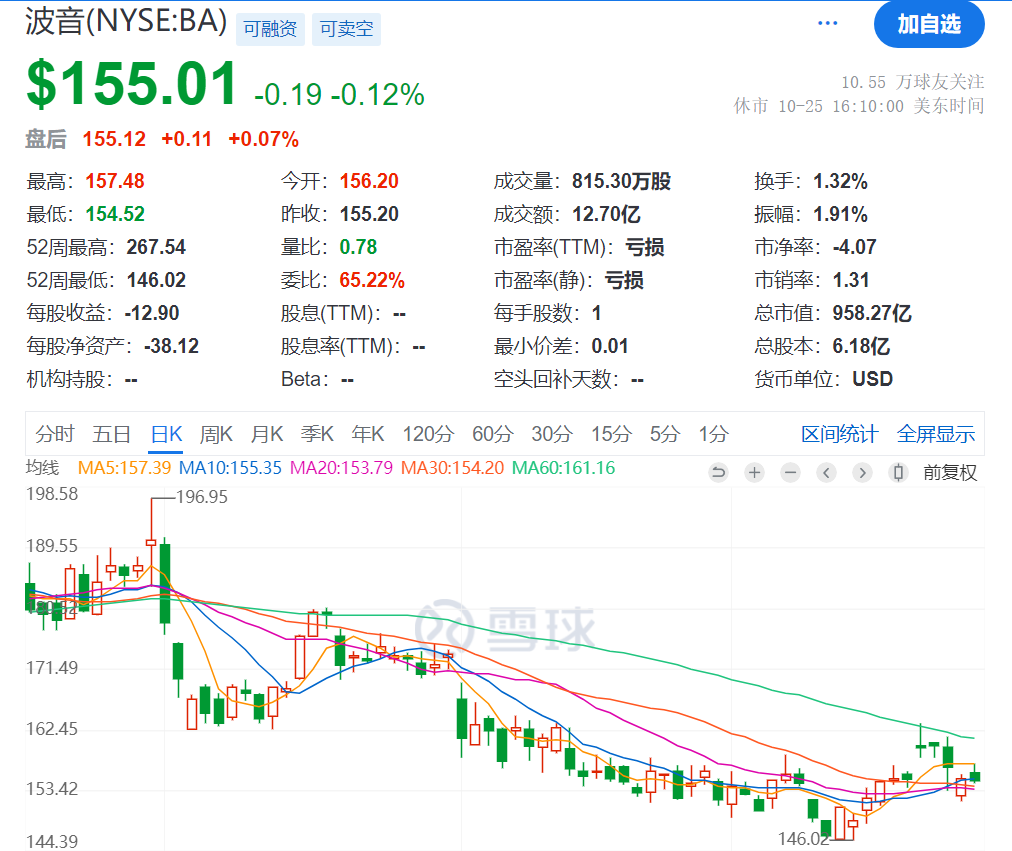Click the 今开 value 156.20

pos(369,181)
